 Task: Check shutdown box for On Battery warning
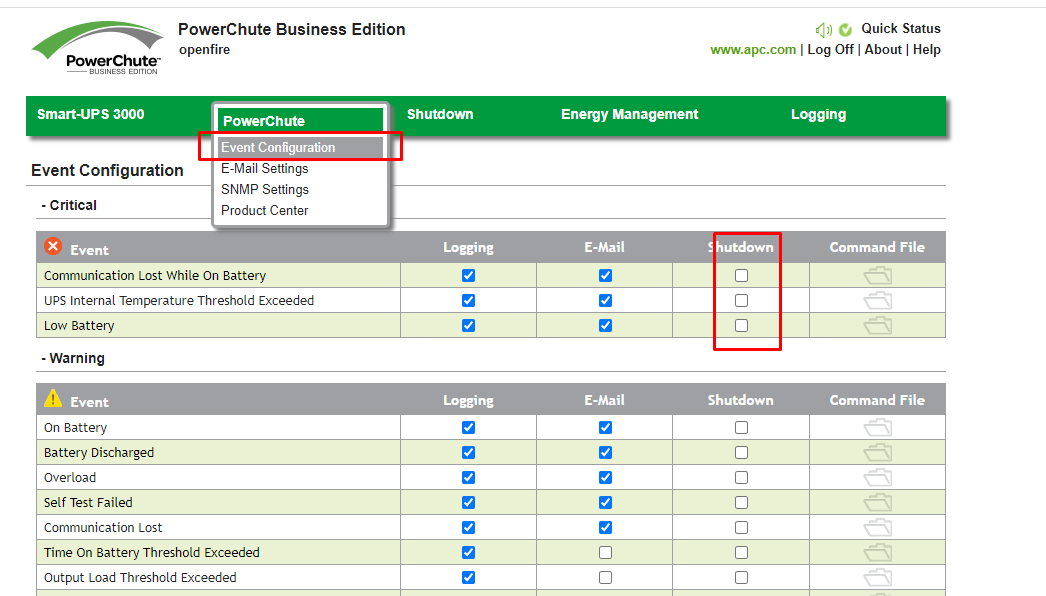(741, 428)
